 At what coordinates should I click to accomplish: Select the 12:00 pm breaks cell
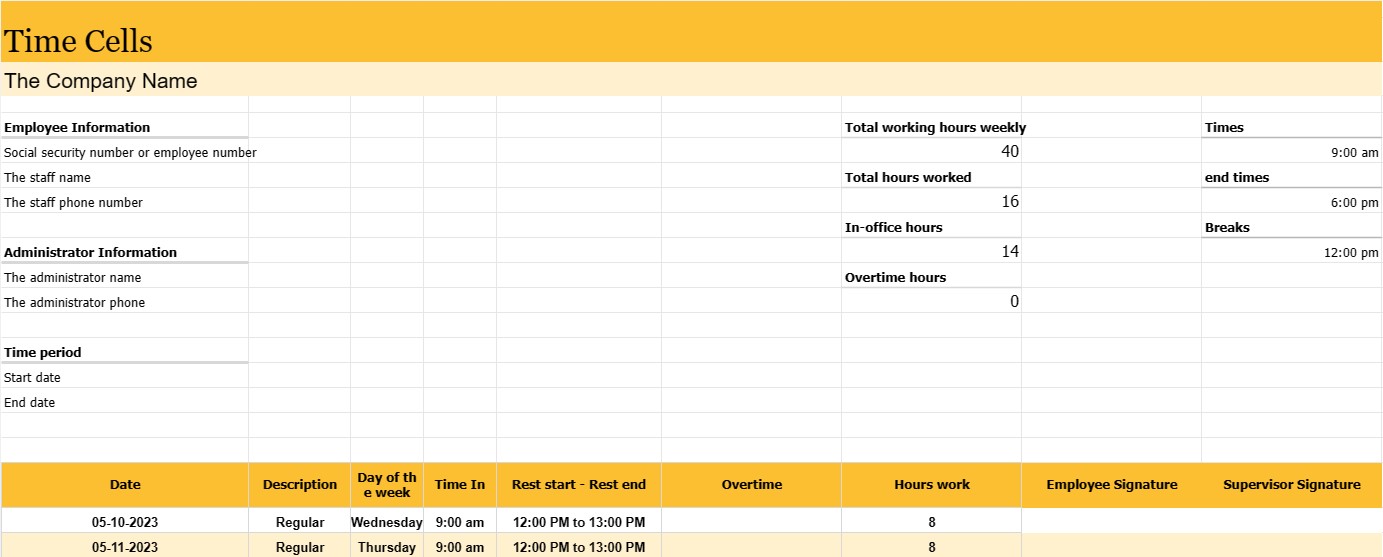coord(1350,252)
